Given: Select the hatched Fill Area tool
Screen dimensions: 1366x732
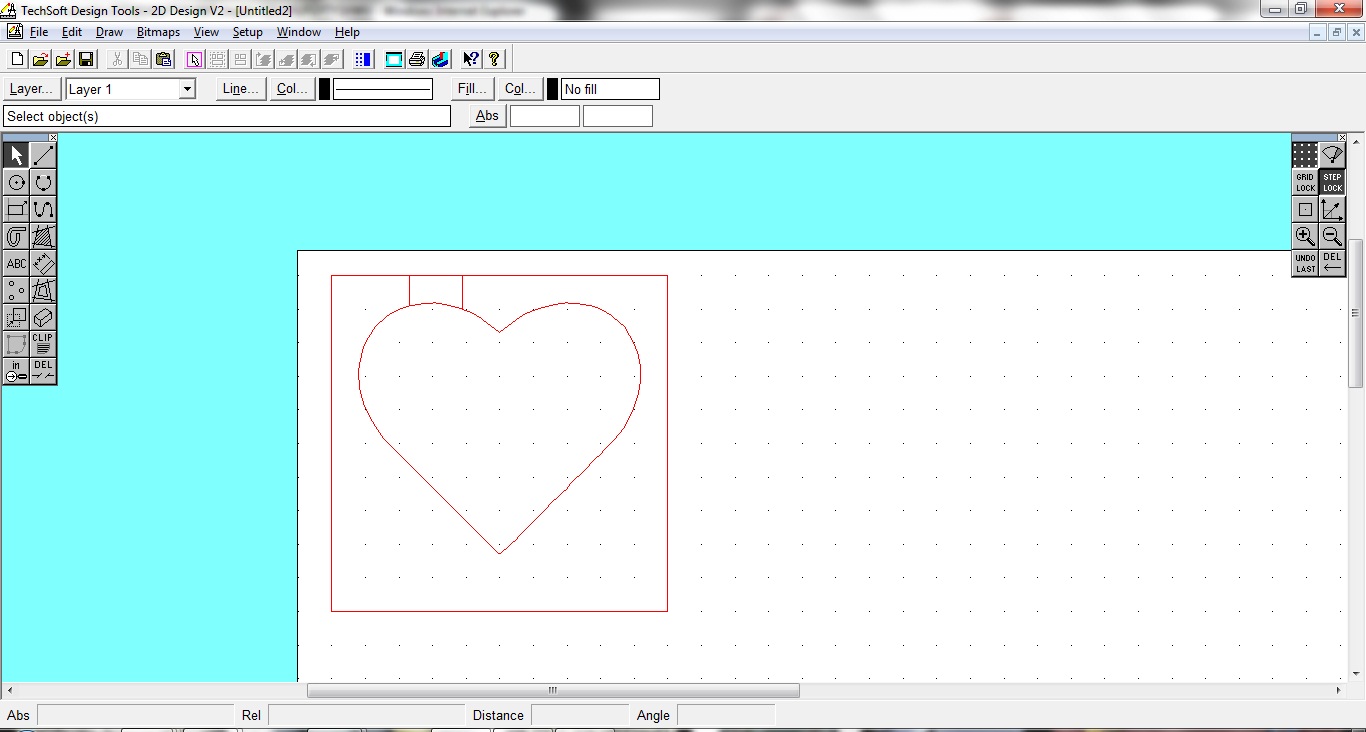Looking at the screenshot, I should [x=43, y=236].
